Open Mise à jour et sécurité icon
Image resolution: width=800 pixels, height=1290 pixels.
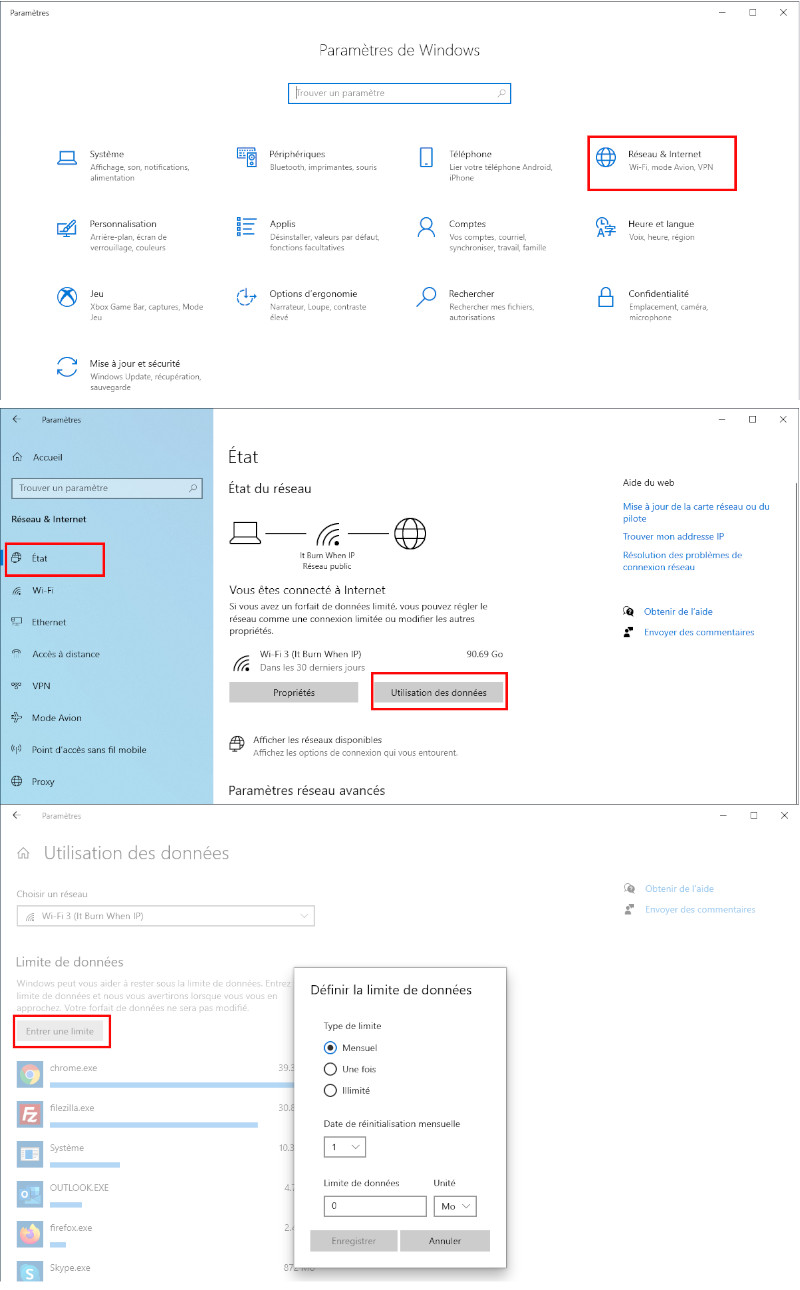67,366
